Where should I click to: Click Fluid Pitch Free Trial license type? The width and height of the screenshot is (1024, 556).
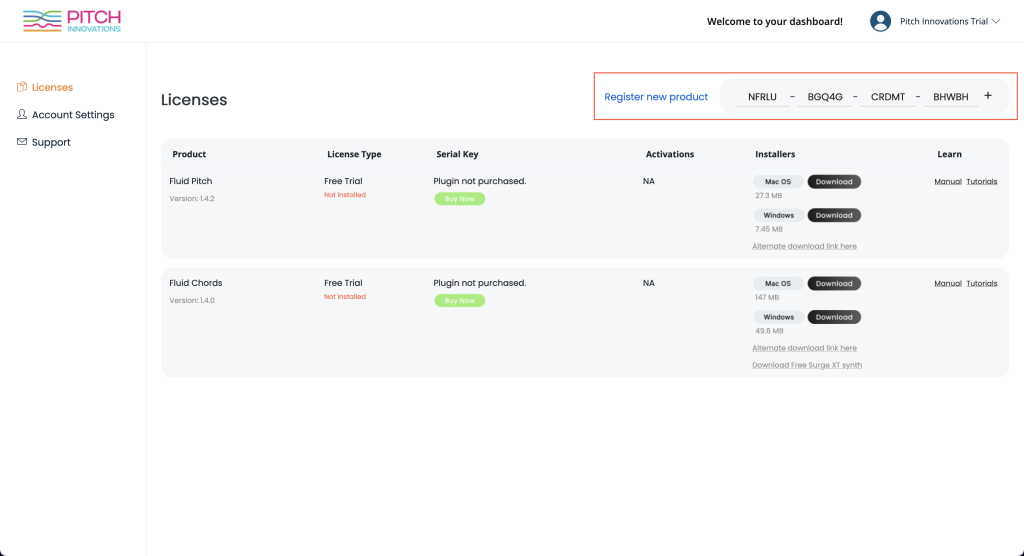coord(343,181)
